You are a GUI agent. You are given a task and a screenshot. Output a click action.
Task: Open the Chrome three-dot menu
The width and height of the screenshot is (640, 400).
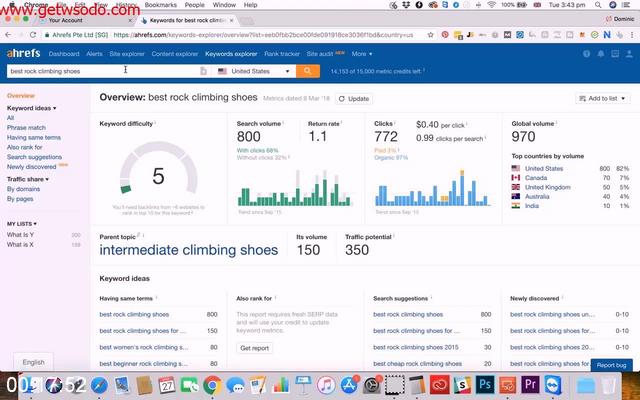(632, 35)
